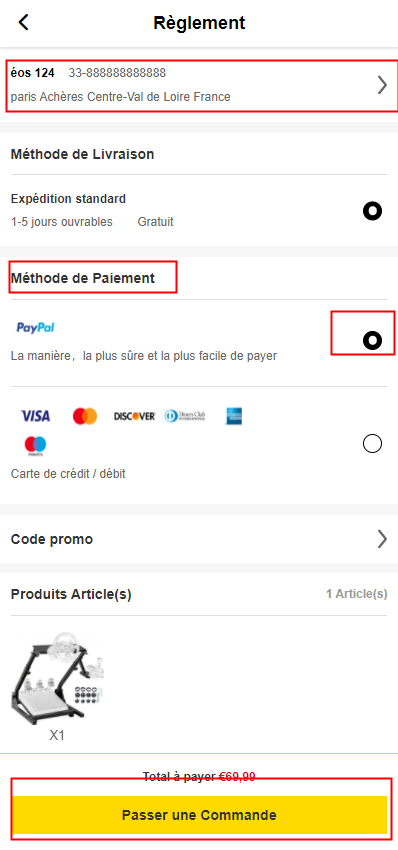Click the Diners Club logo
Viewport: 398px width, 850px height.
tap(185, 416)
